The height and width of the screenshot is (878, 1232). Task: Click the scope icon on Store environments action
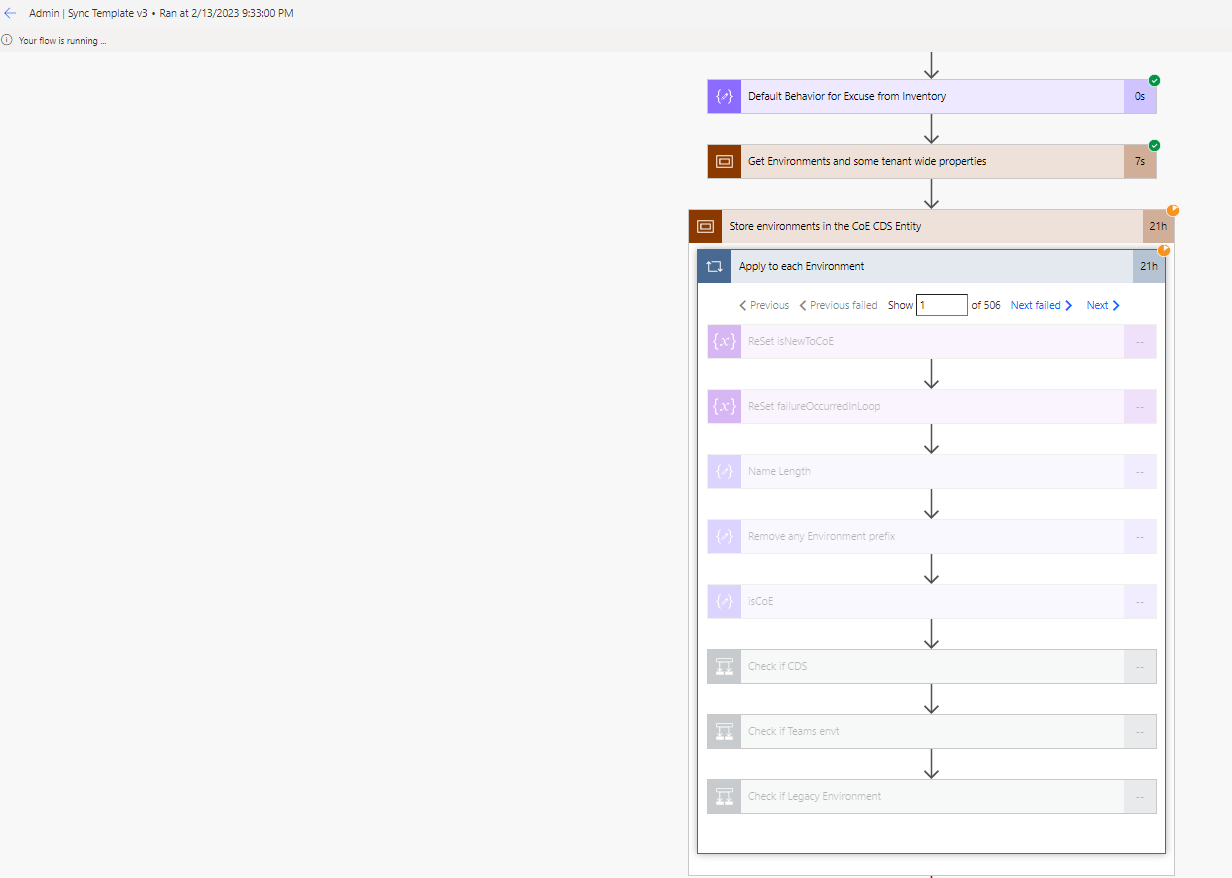pos(705,226)
